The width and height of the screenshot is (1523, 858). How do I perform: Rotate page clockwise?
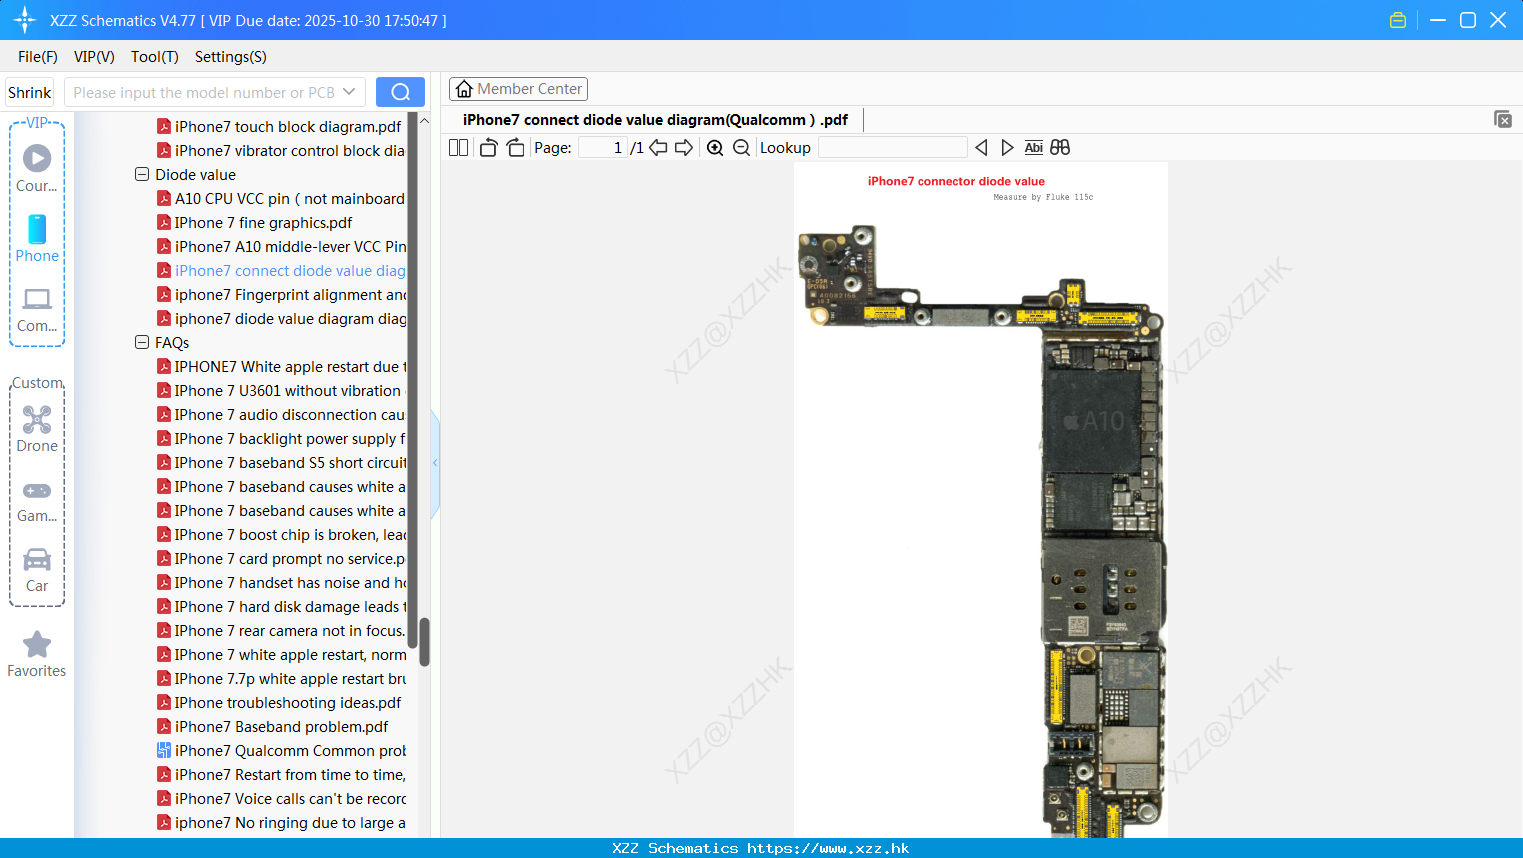pyautogui.click(x=515, y=148)
